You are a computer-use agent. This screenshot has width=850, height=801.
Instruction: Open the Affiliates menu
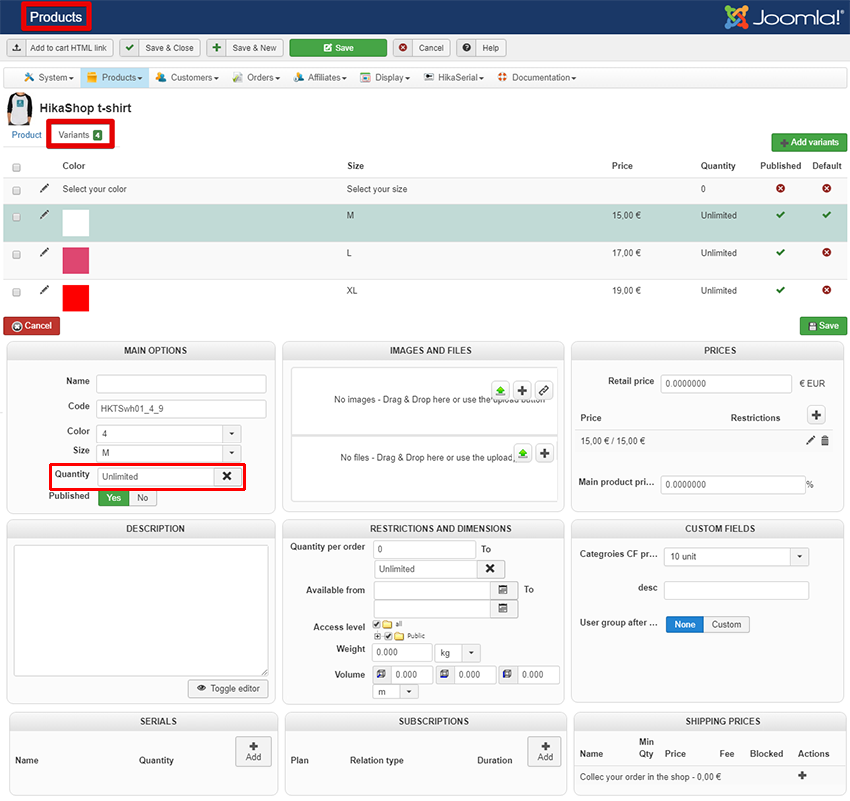click(320, 77)
